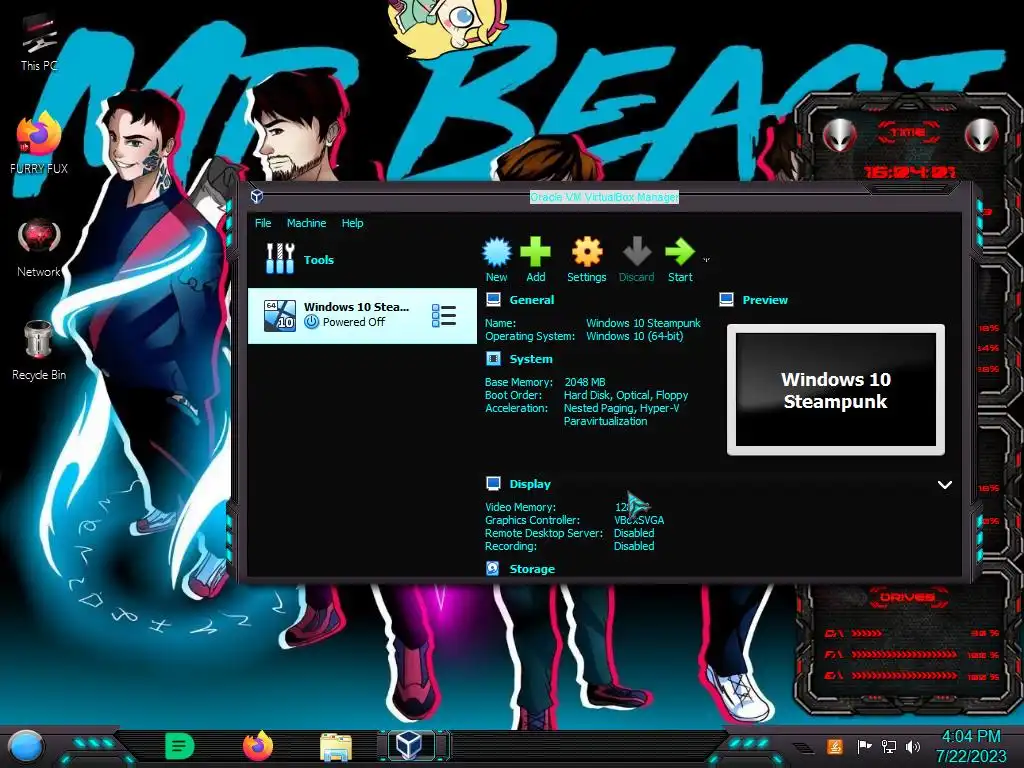Viewport: 1024px width, 768px height.
Task: Click the power state icon beside Powered Off
Action: 312,322
